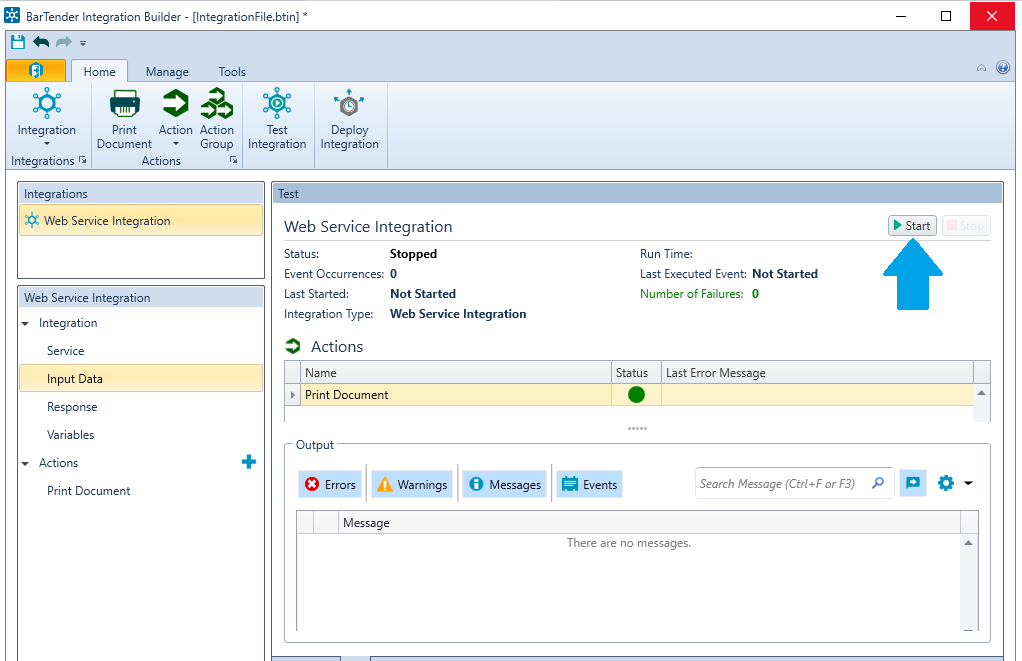Undo the last change
1022x661 pixels.
[x=41, y=42]
